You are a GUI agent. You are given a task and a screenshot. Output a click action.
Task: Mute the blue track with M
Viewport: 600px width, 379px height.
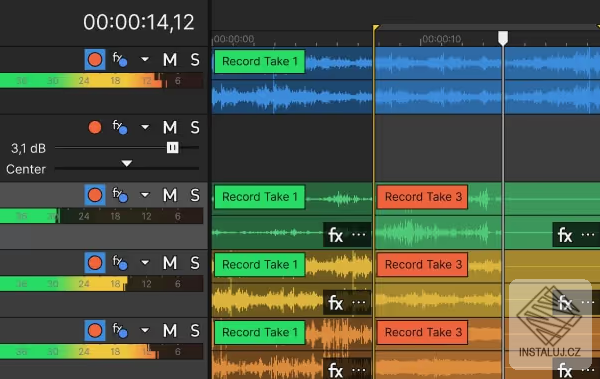point(170,60)
